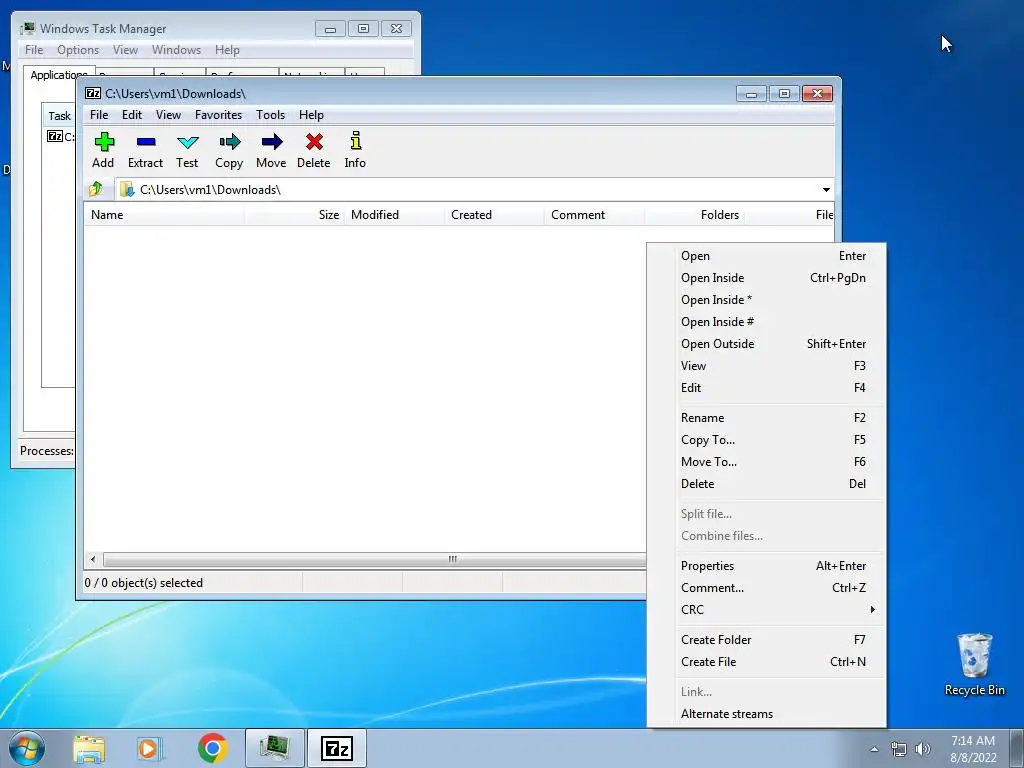Open File Explorer from the taskbar

(x=89, y=748)
